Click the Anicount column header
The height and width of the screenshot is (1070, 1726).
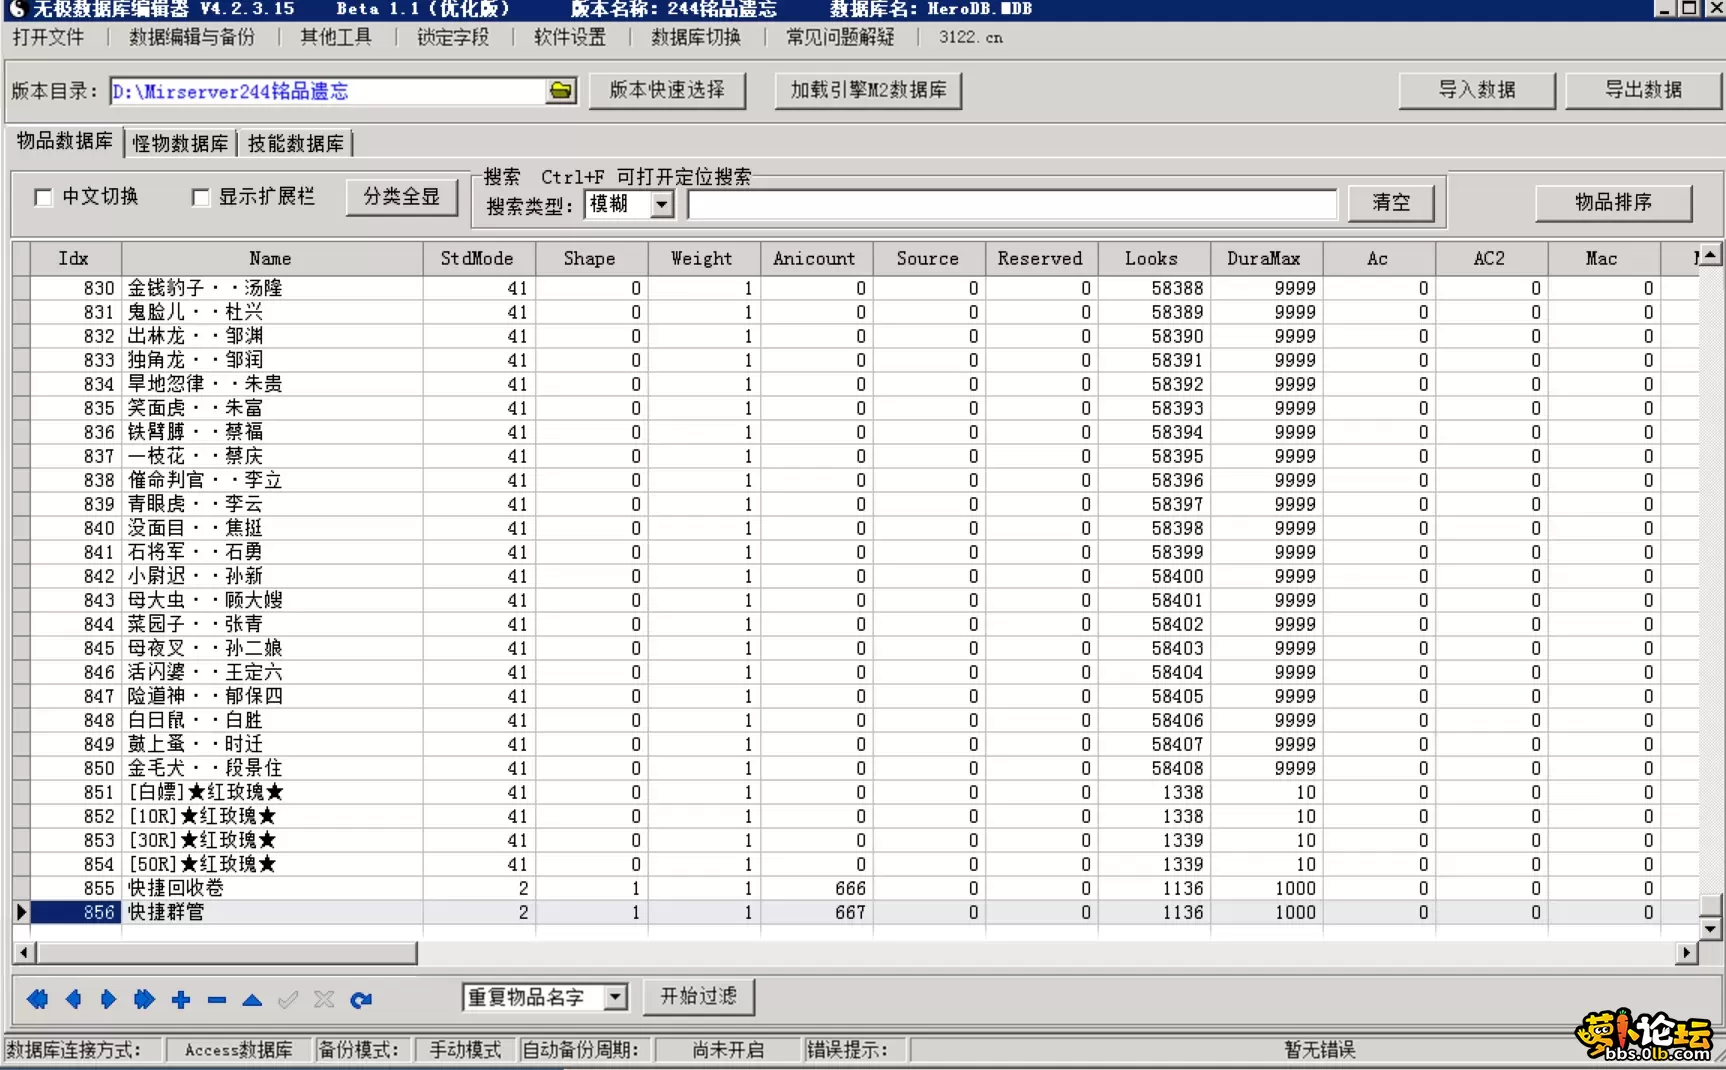(x=815, y=259)
